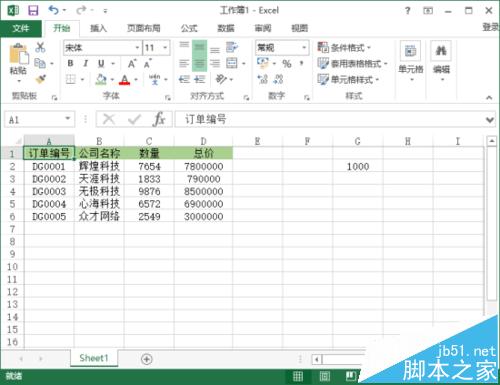The height and width of the screenshot is (385, 500).
Task: Increase decimal places icon
Action: (263, 79)
